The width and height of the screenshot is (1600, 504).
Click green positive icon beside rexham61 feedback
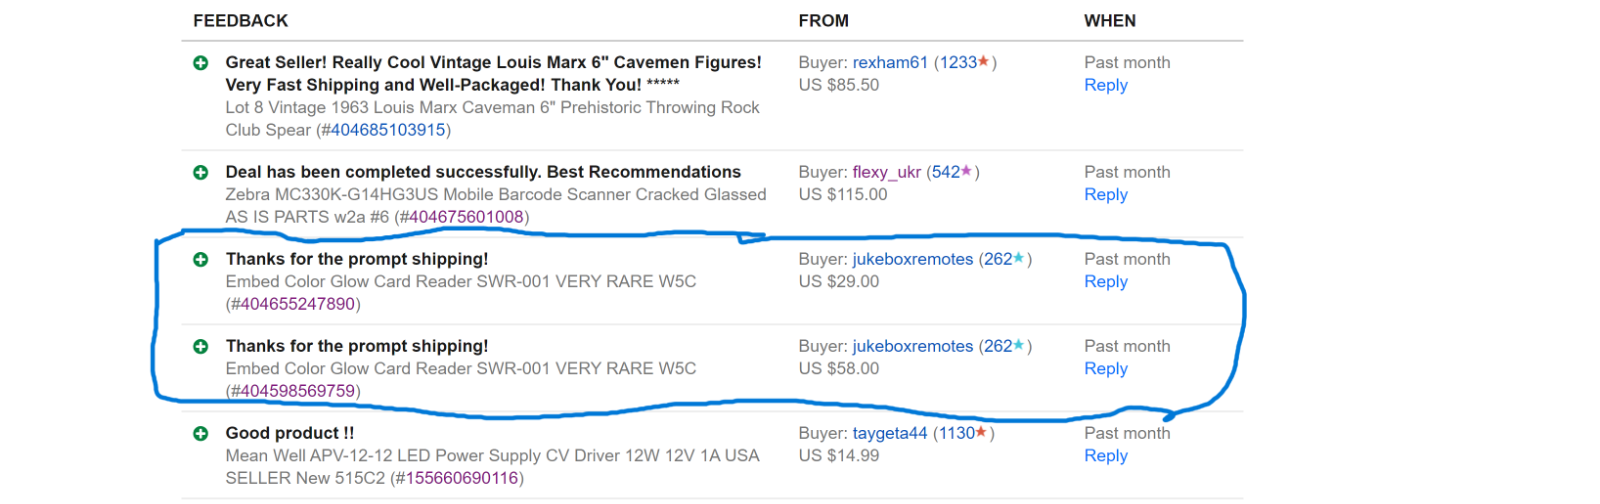(x=201, y=63)
